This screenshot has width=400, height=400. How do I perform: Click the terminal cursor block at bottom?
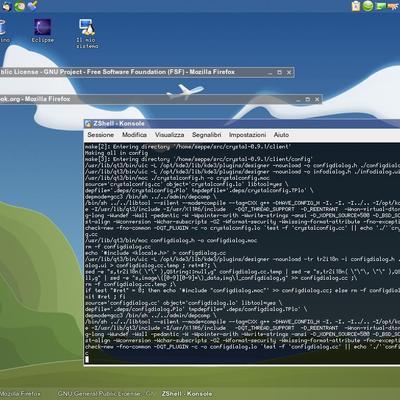point(87,359)
